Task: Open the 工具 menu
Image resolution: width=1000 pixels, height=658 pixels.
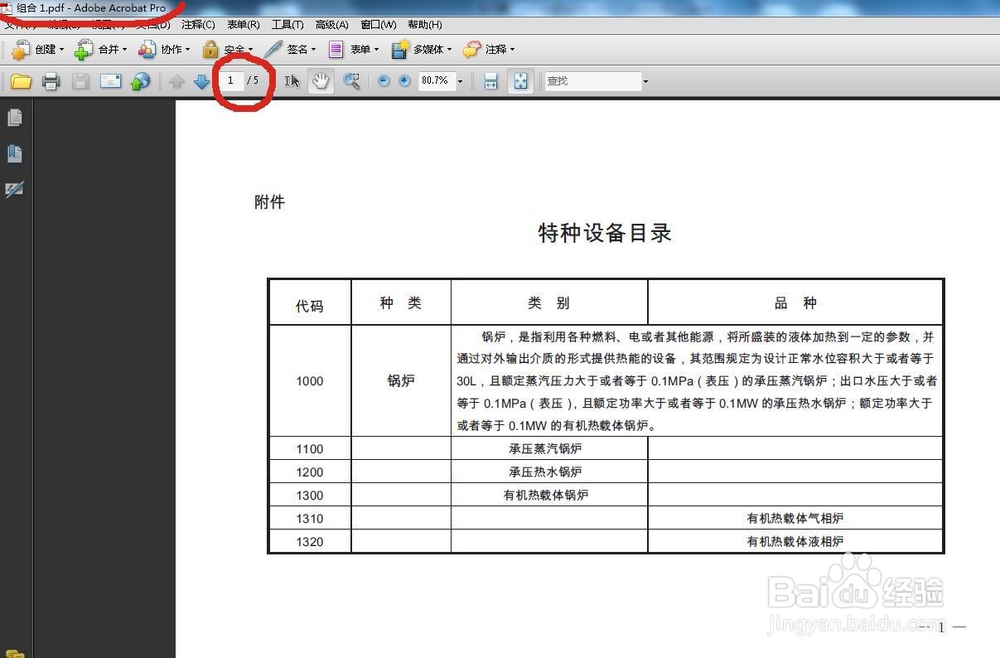Action: tap(288, 24)
